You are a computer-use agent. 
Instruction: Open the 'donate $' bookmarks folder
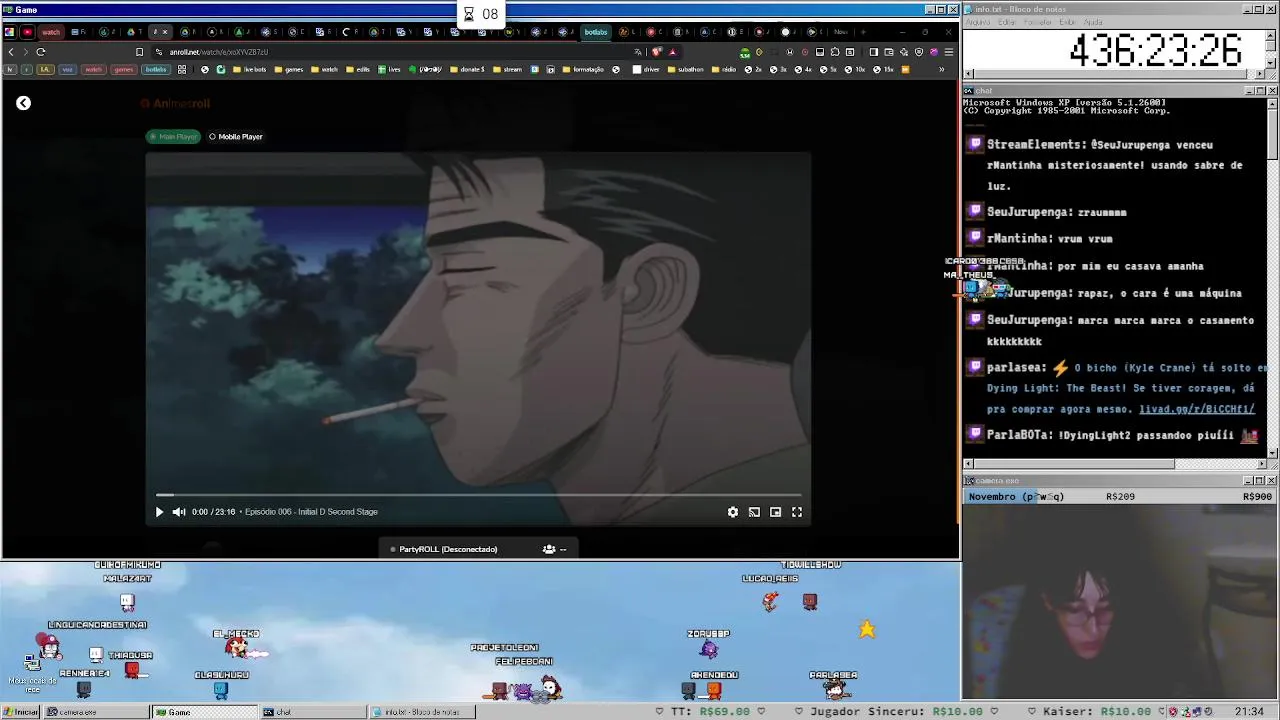tap(467, 70)
